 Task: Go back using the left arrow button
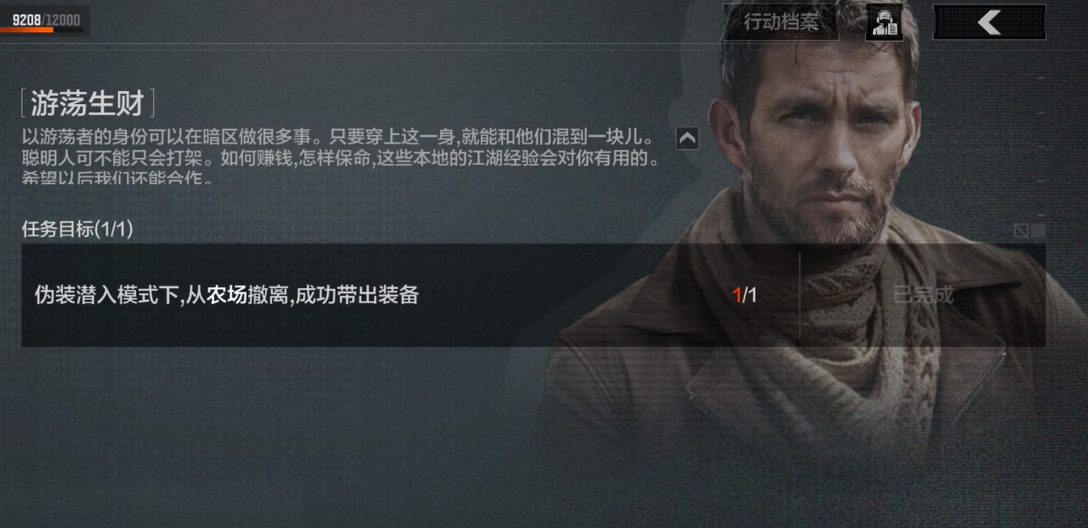[989, 22]
